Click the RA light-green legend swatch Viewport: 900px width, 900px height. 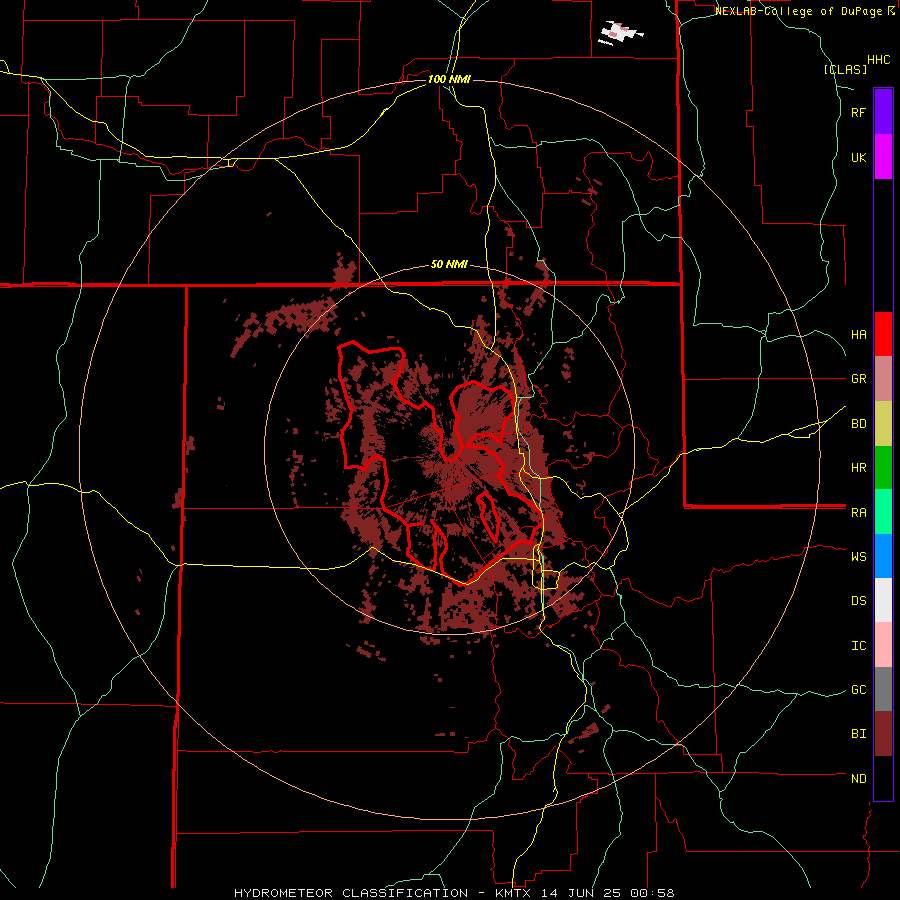pos(883,512)
